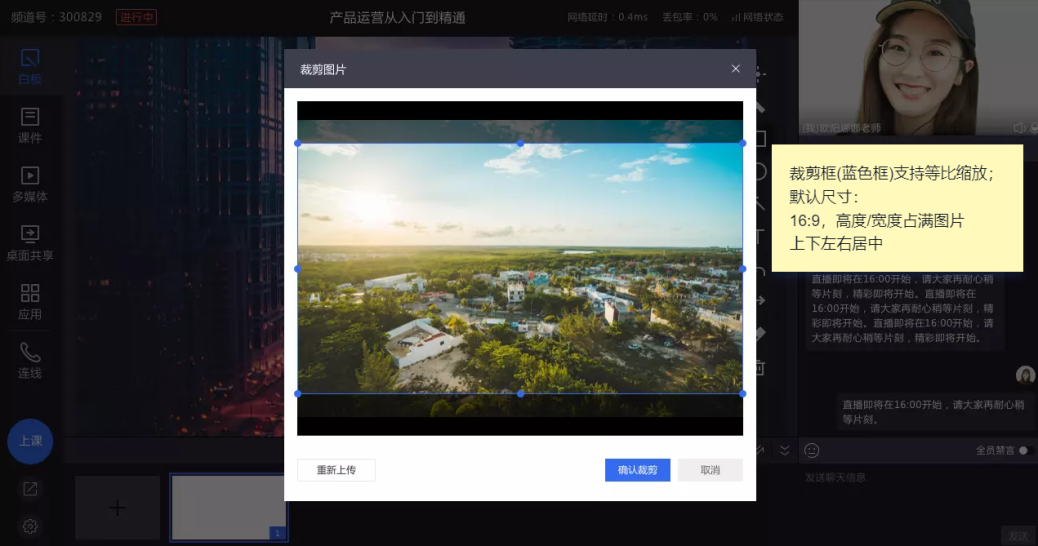Collapse panel with double chevron icon
Image resolution: width=1038 pixels, height=546 pixels.
(x=785, y=451)
